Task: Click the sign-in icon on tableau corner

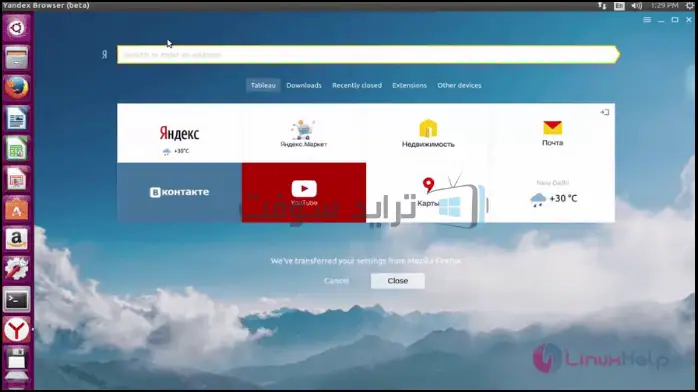Action: (x=604, y=112)
